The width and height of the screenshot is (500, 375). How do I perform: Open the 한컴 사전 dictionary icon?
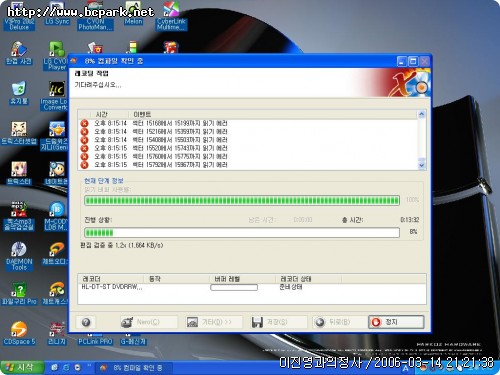click(x=19, y=53)
